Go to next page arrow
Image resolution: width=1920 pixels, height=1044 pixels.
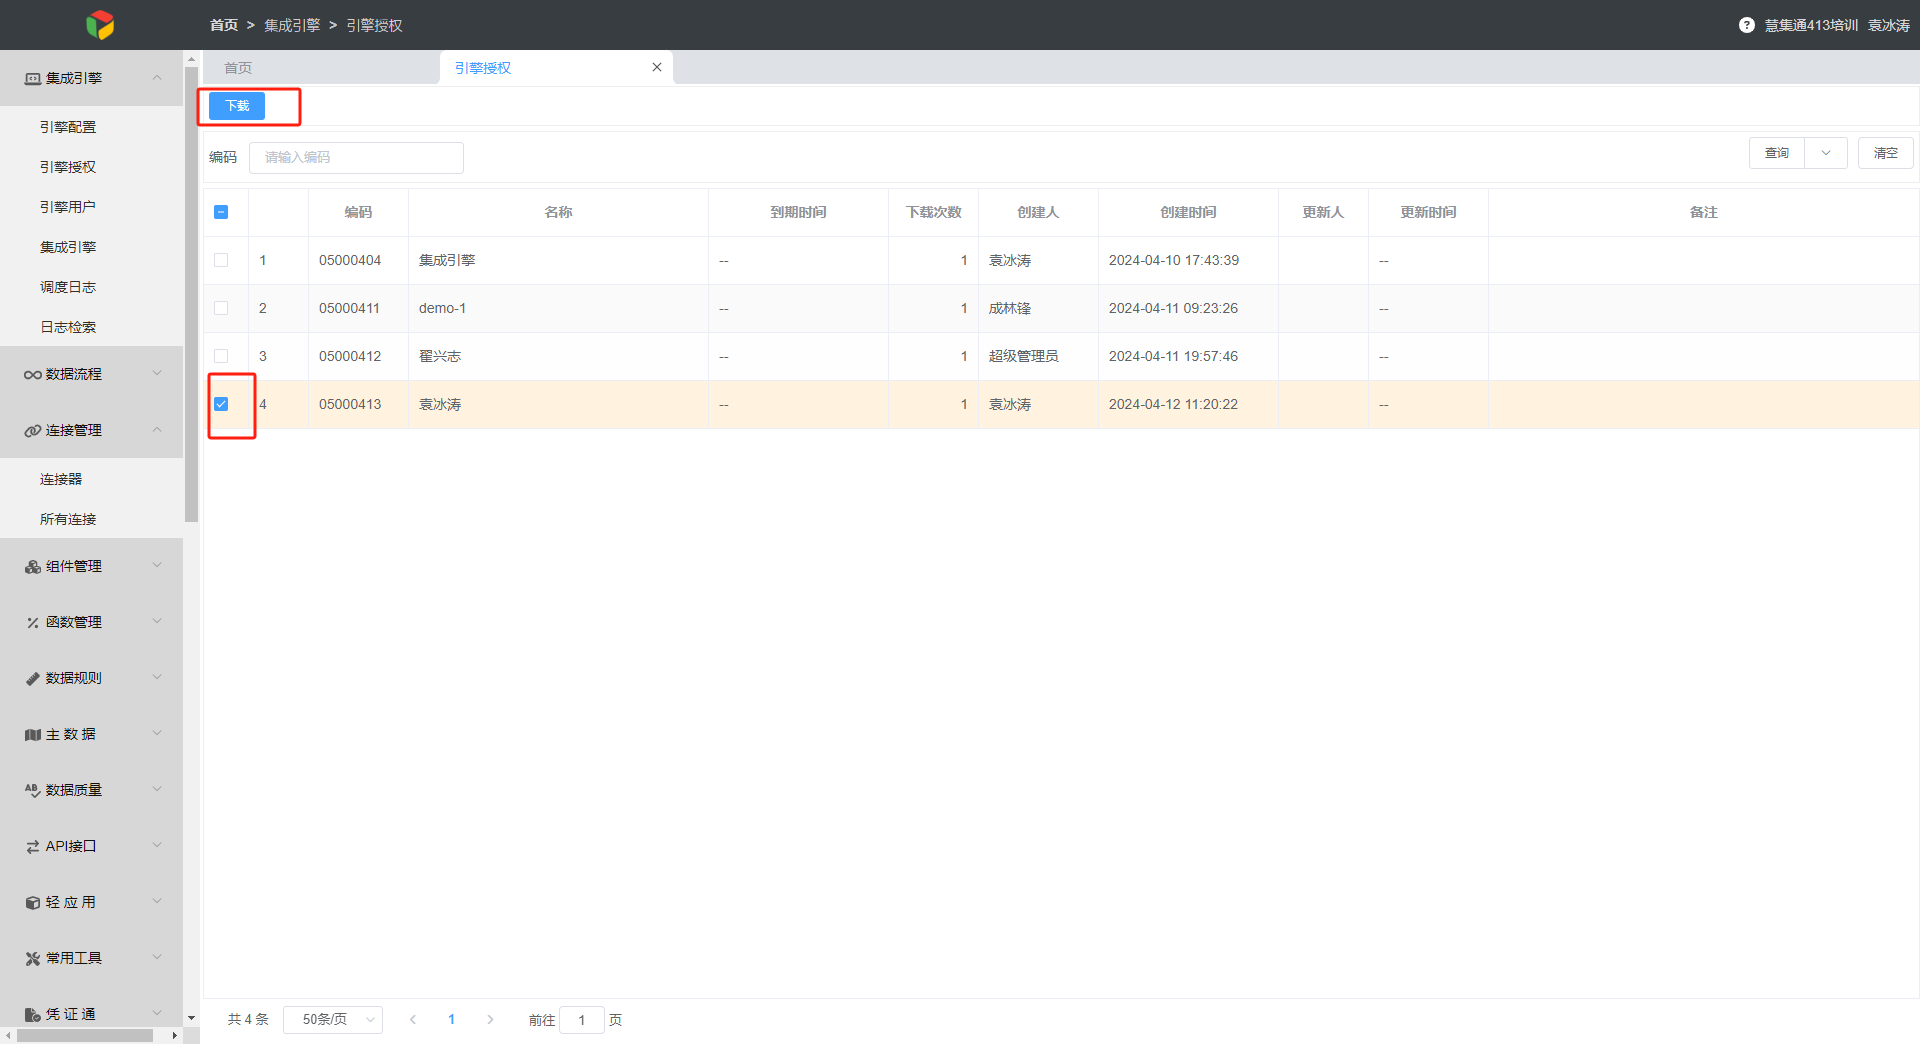point(490,1019)
